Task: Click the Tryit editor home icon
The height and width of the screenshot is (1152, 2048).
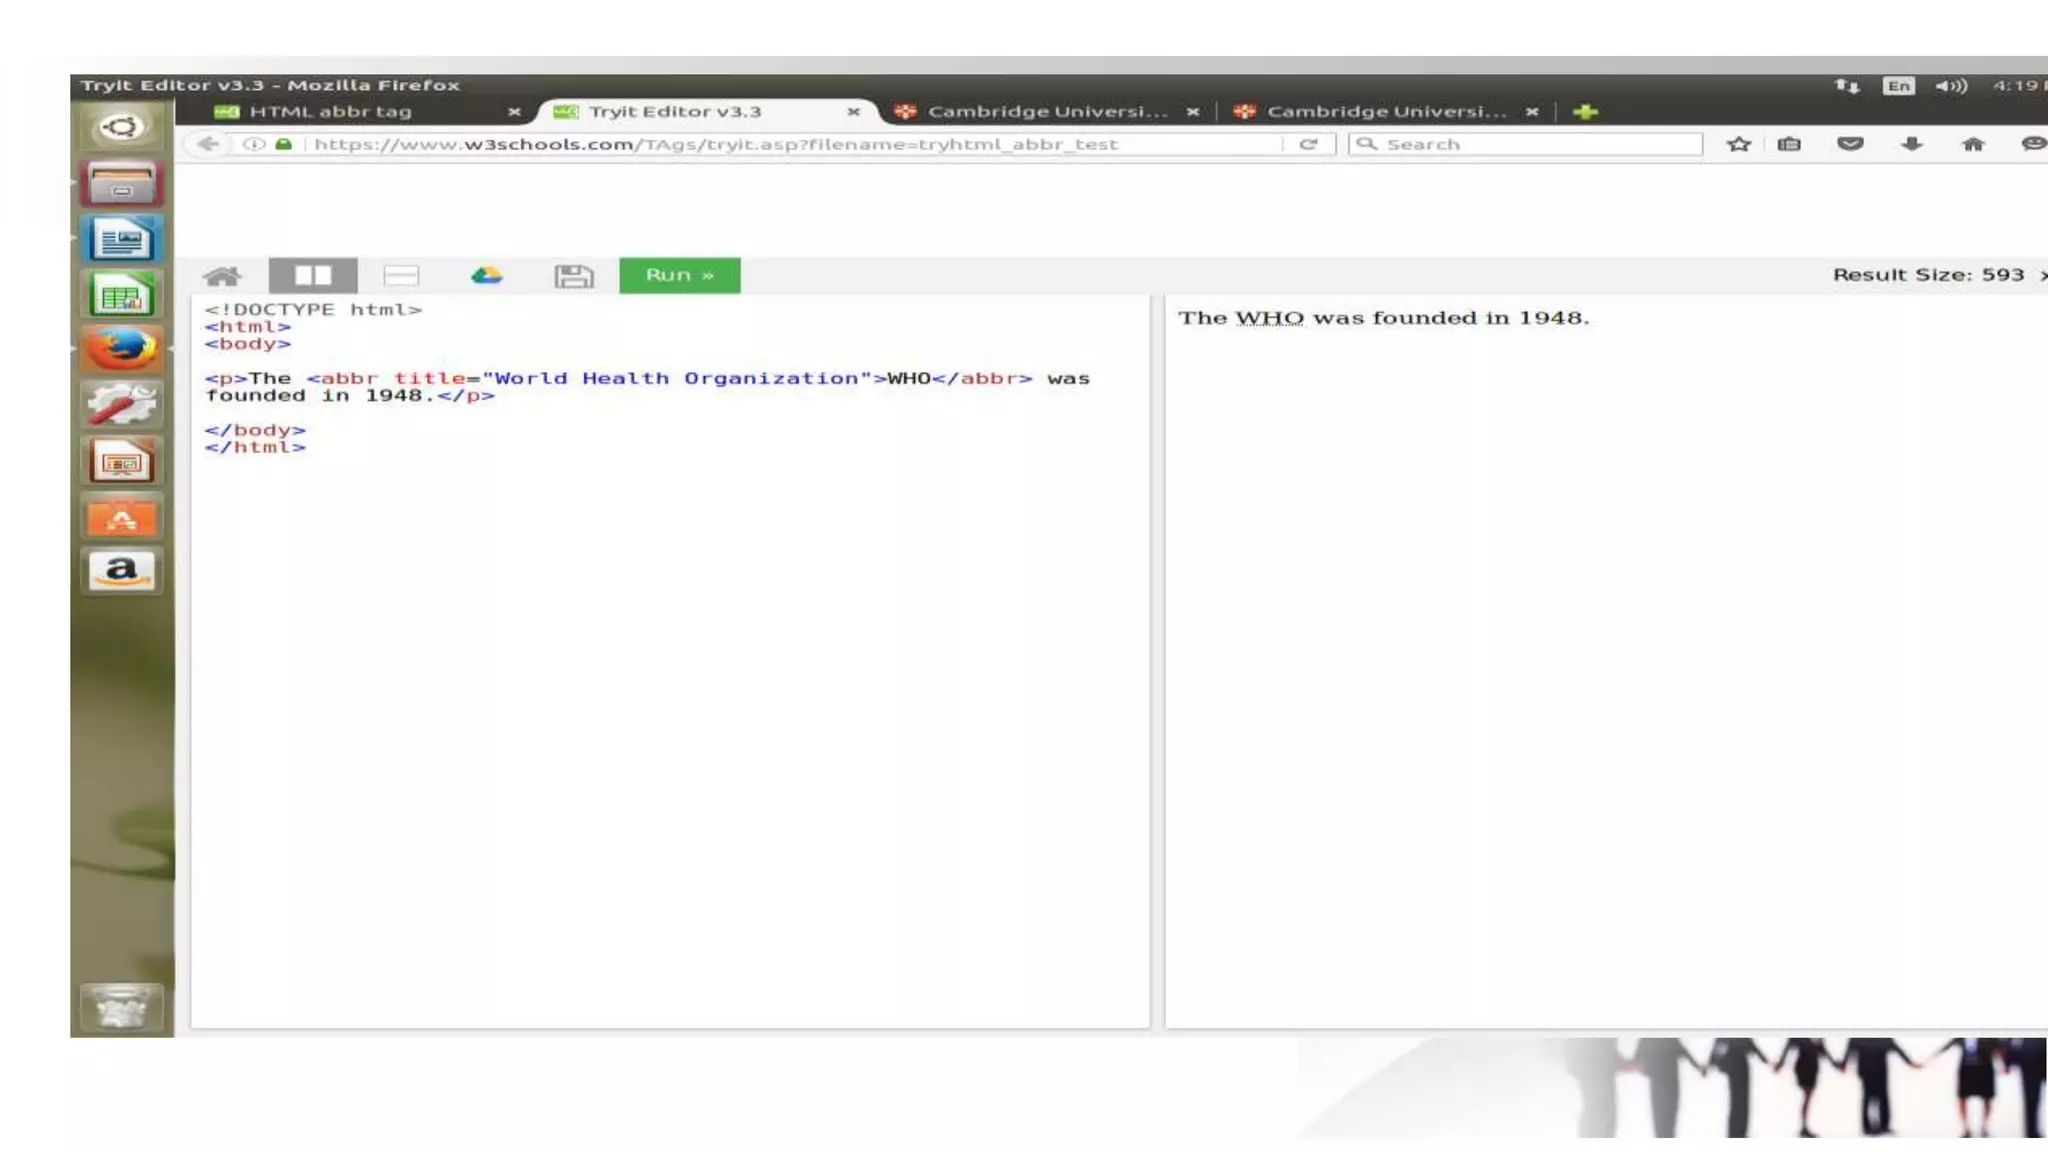Action: [222, 276]
